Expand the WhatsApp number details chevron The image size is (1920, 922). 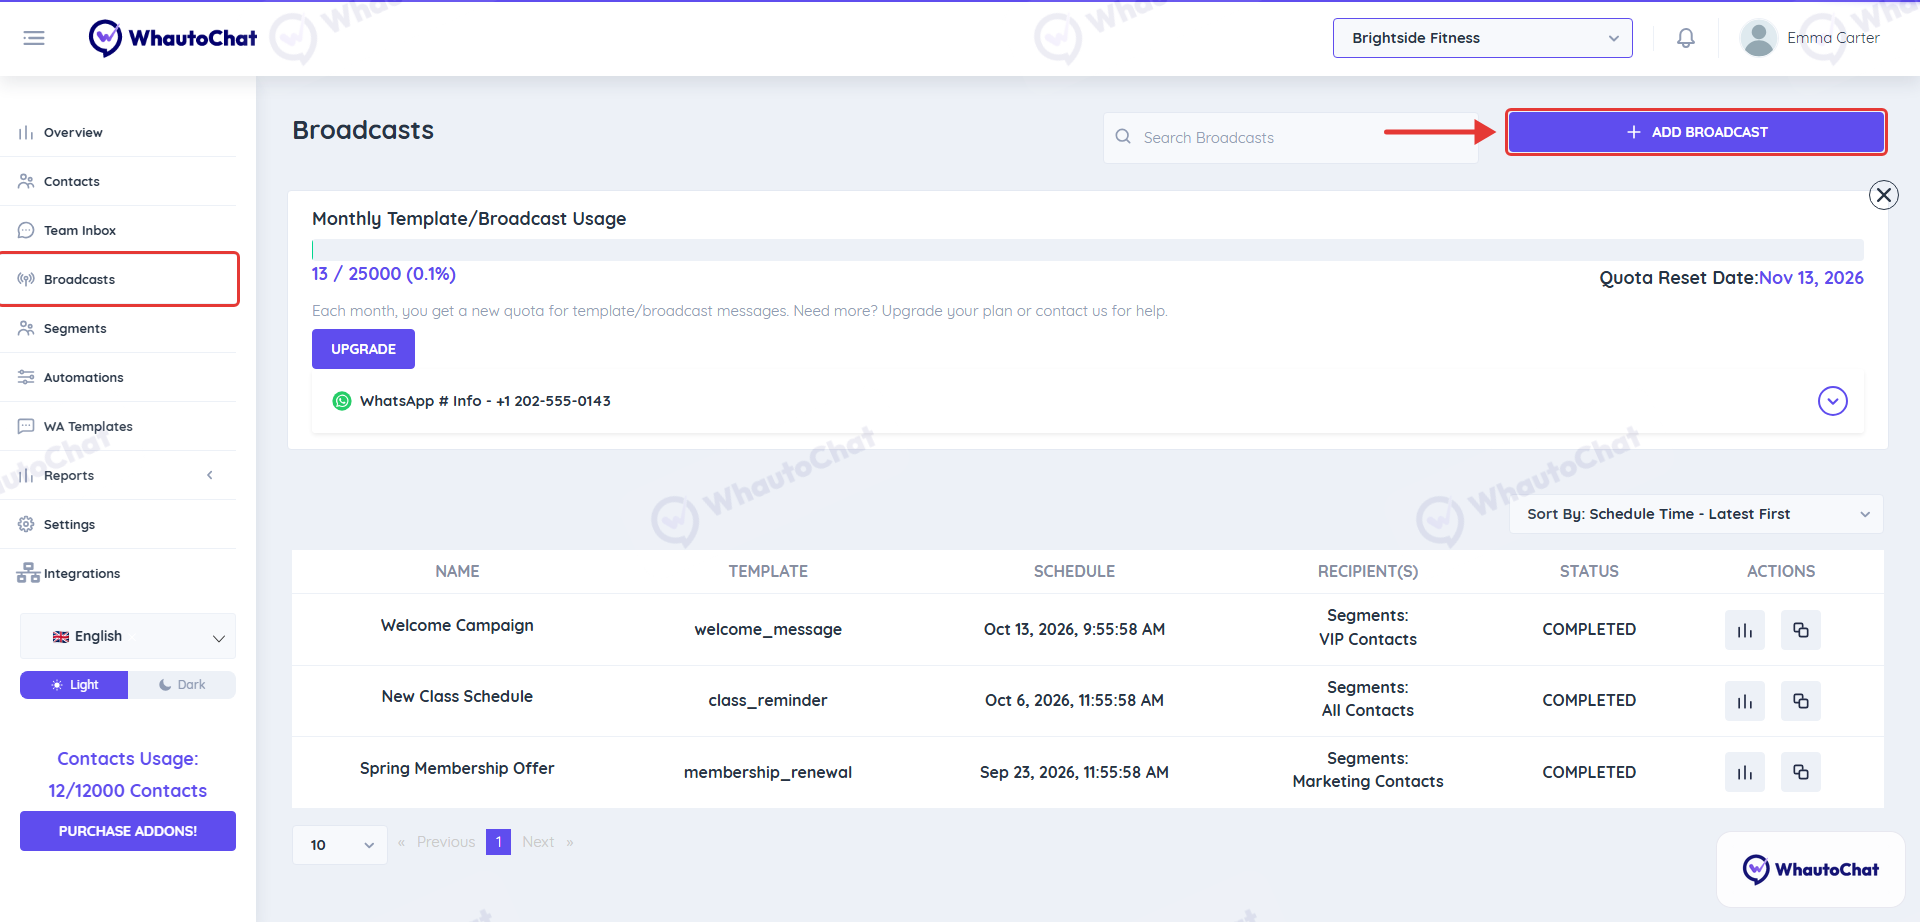click(x=1832, y=401)
